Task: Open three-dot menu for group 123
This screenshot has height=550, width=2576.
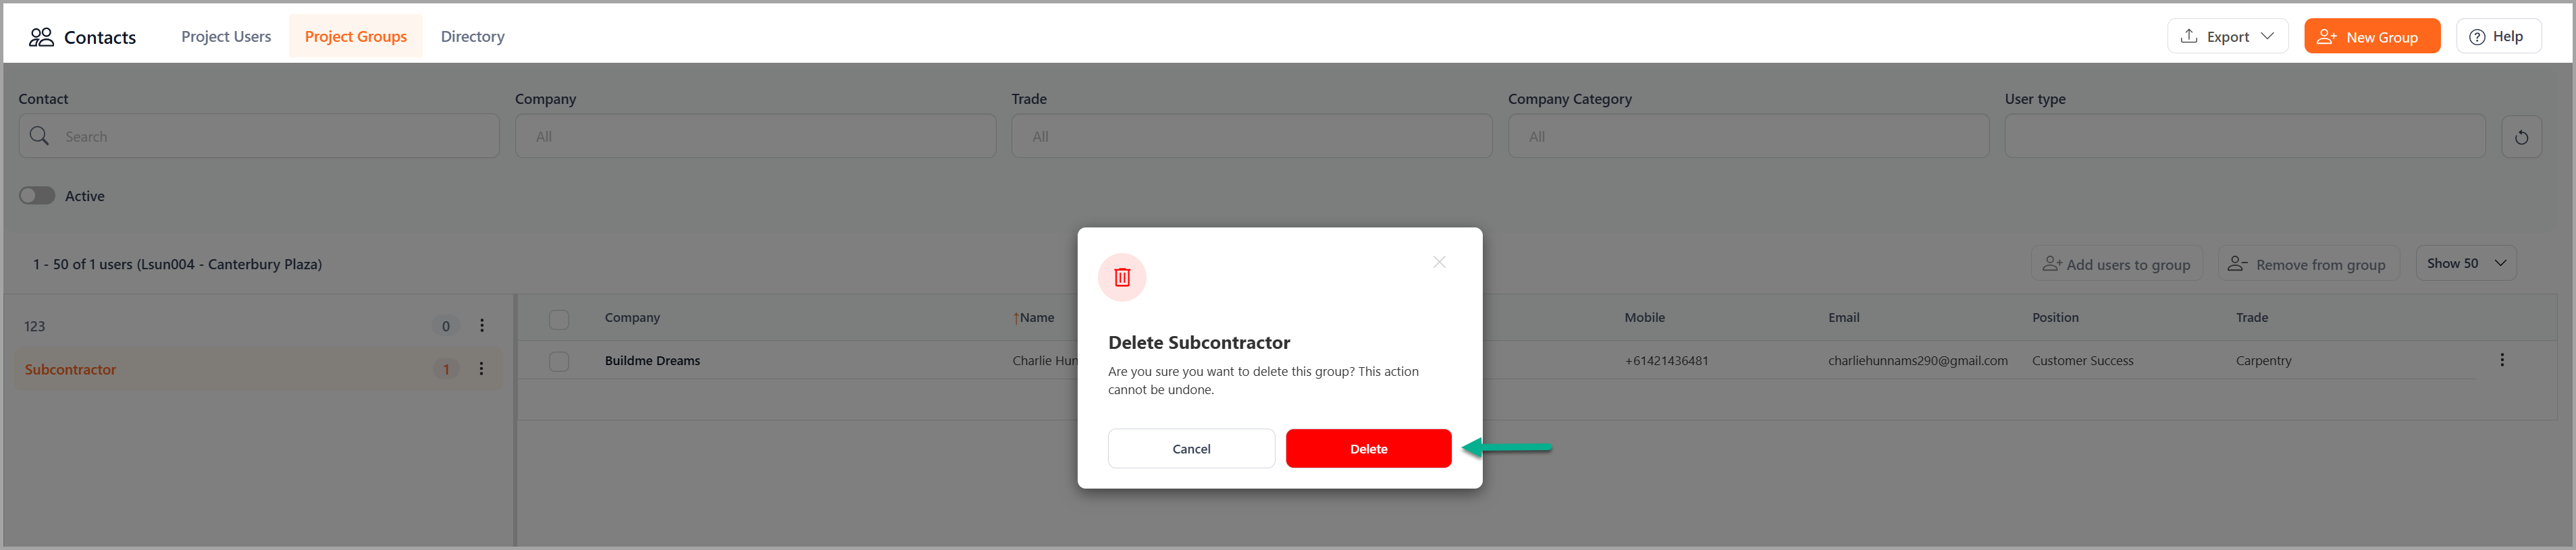Action: click(x=481, y=326)
